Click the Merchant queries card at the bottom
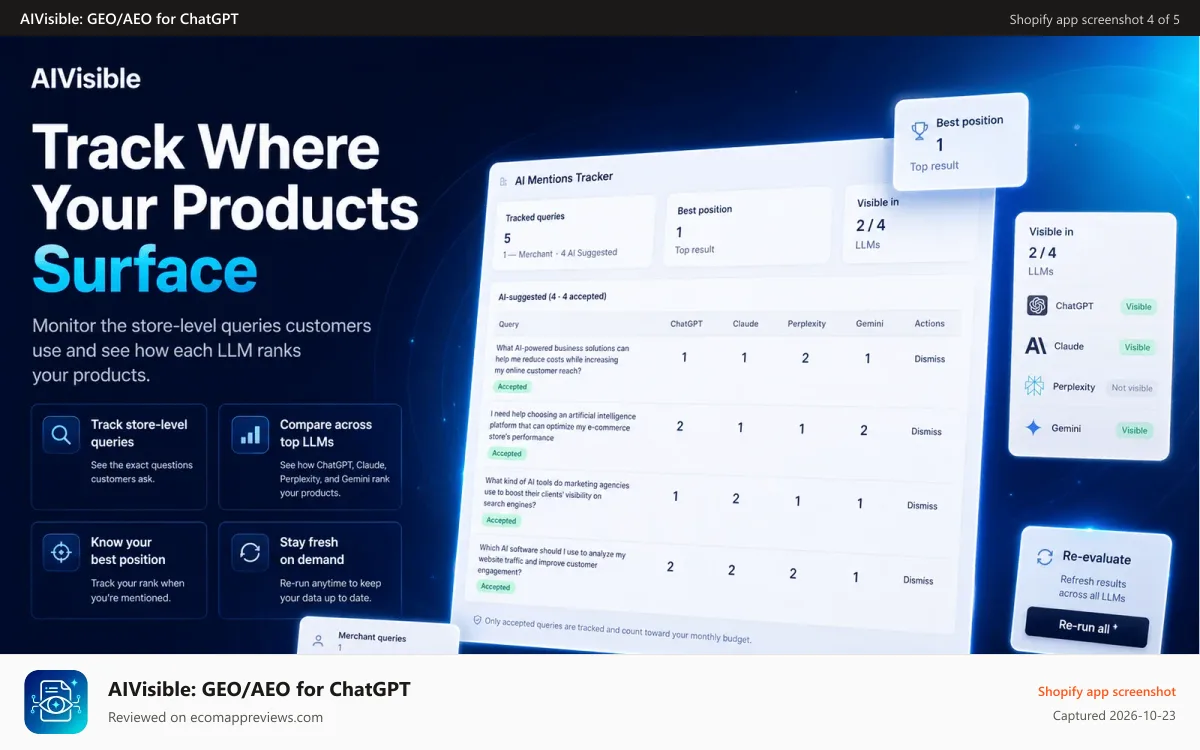 point(379,637)
